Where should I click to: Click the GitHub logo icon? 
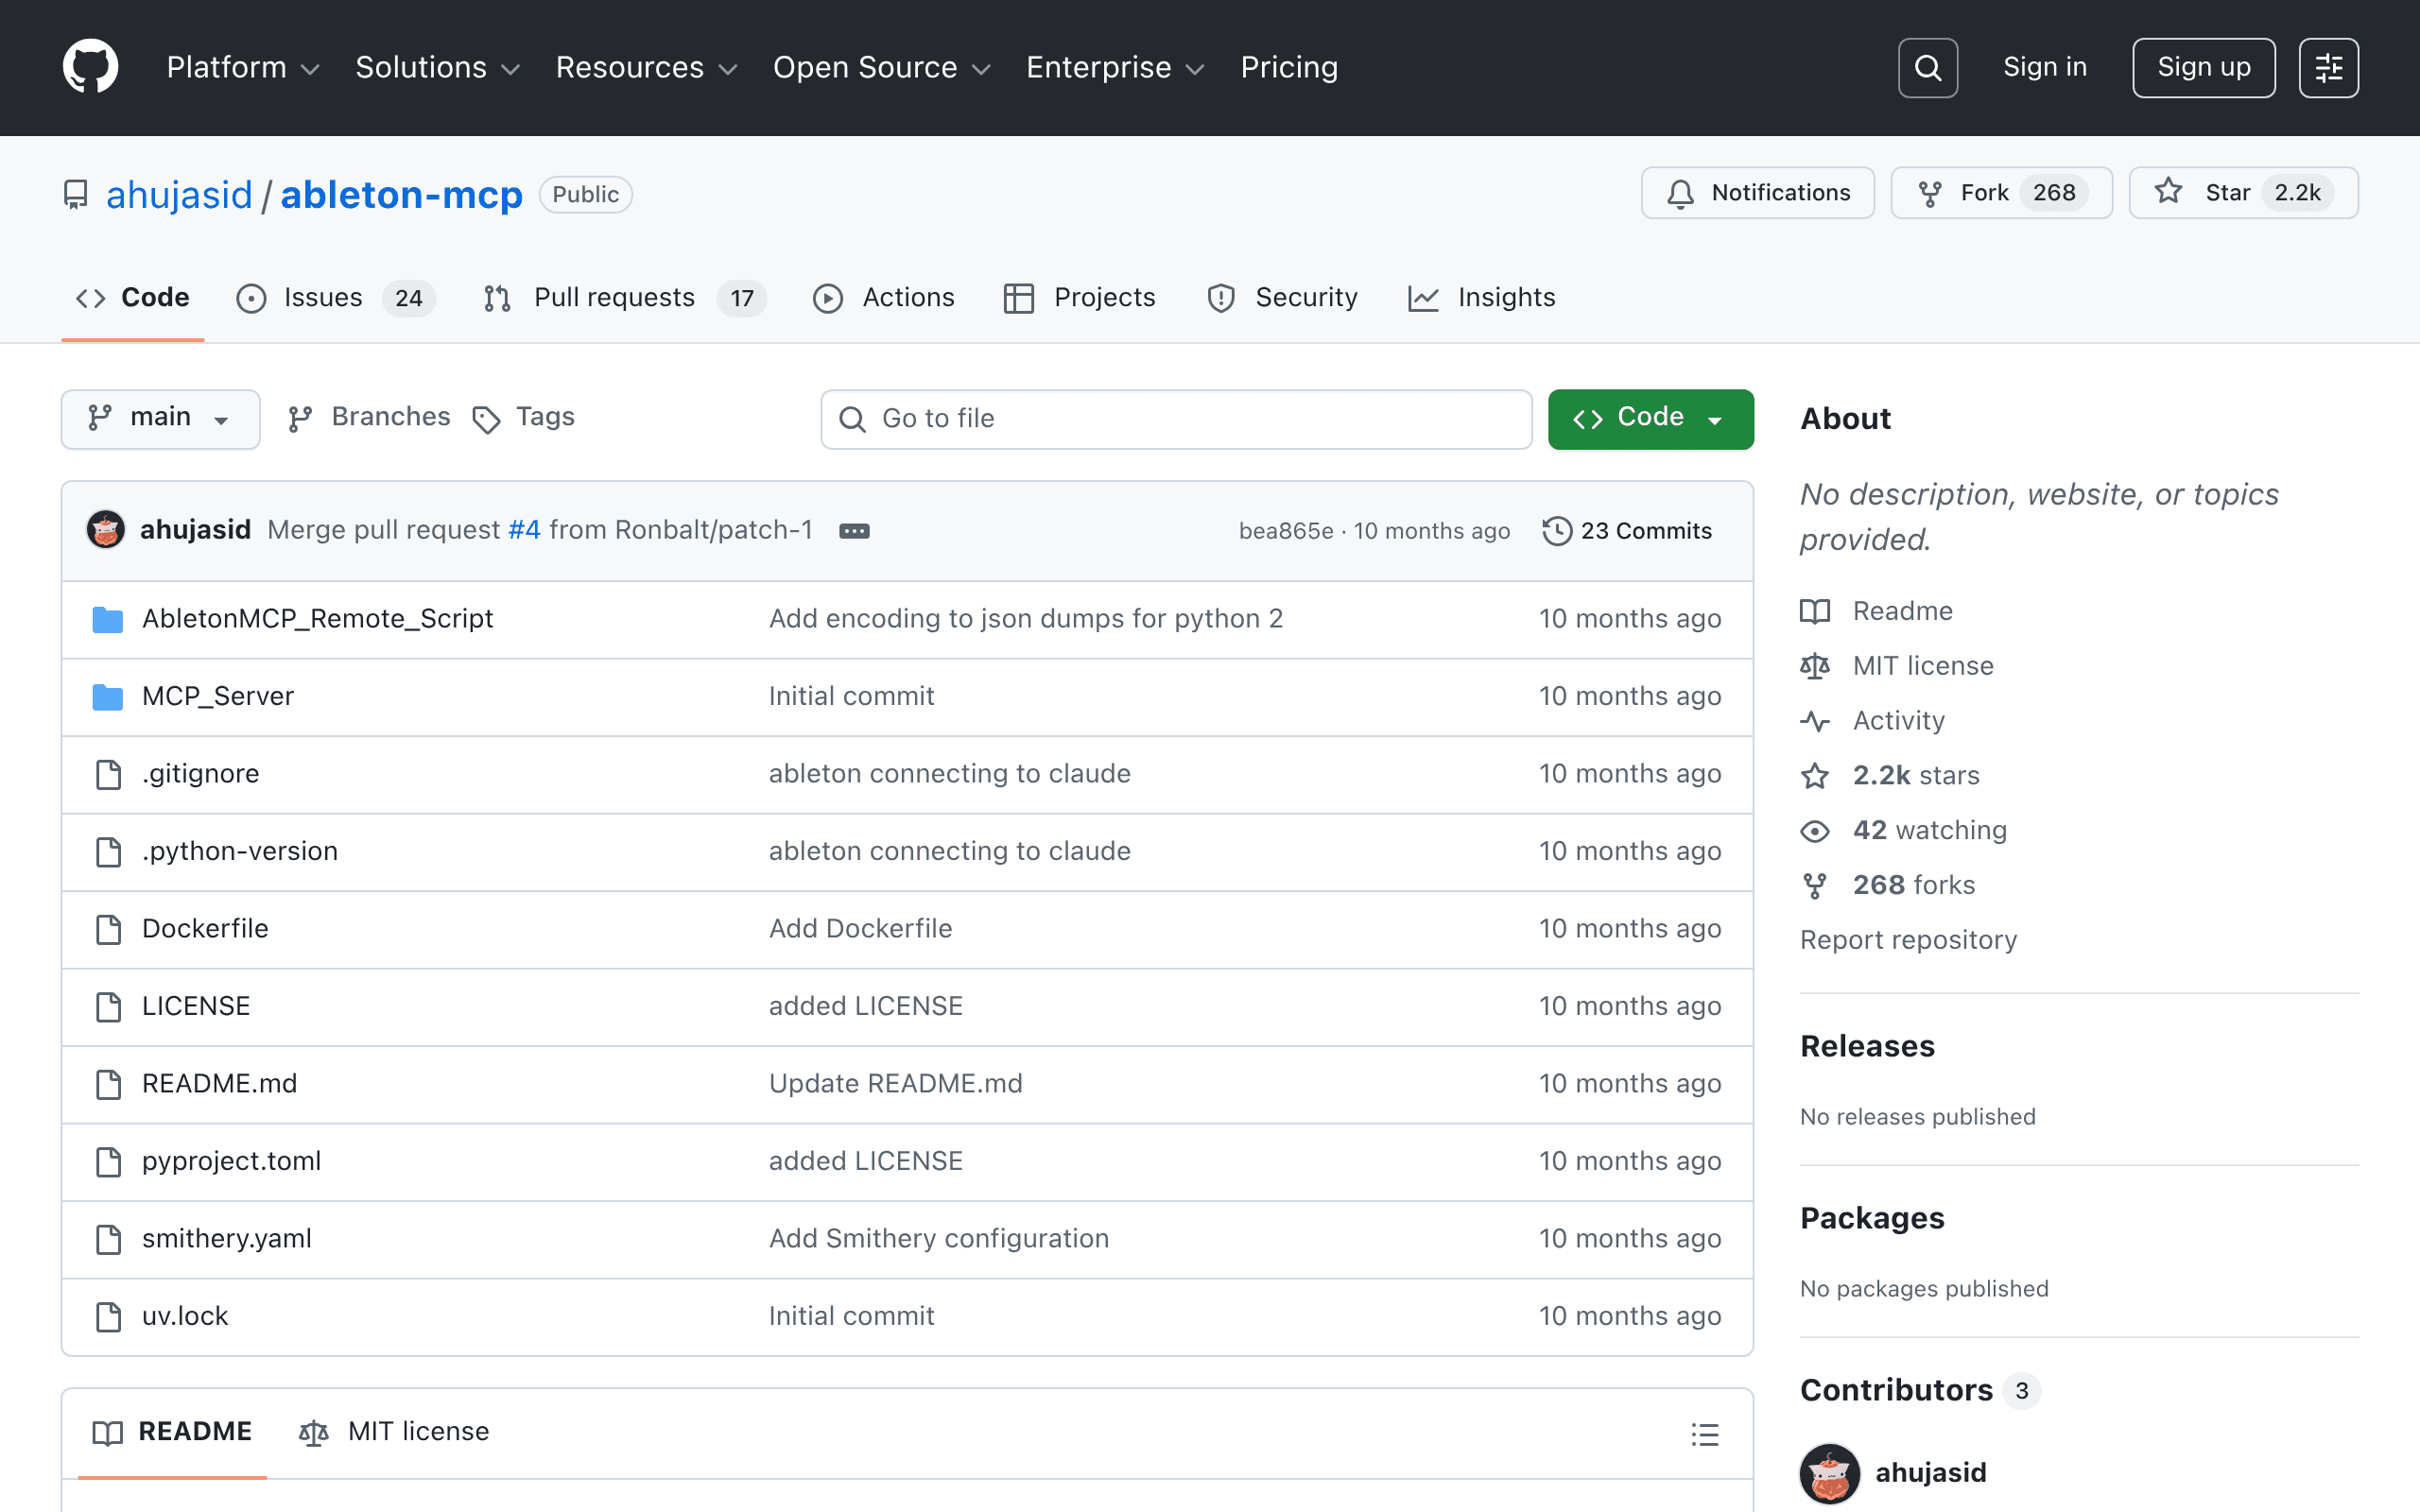(91, 67)
